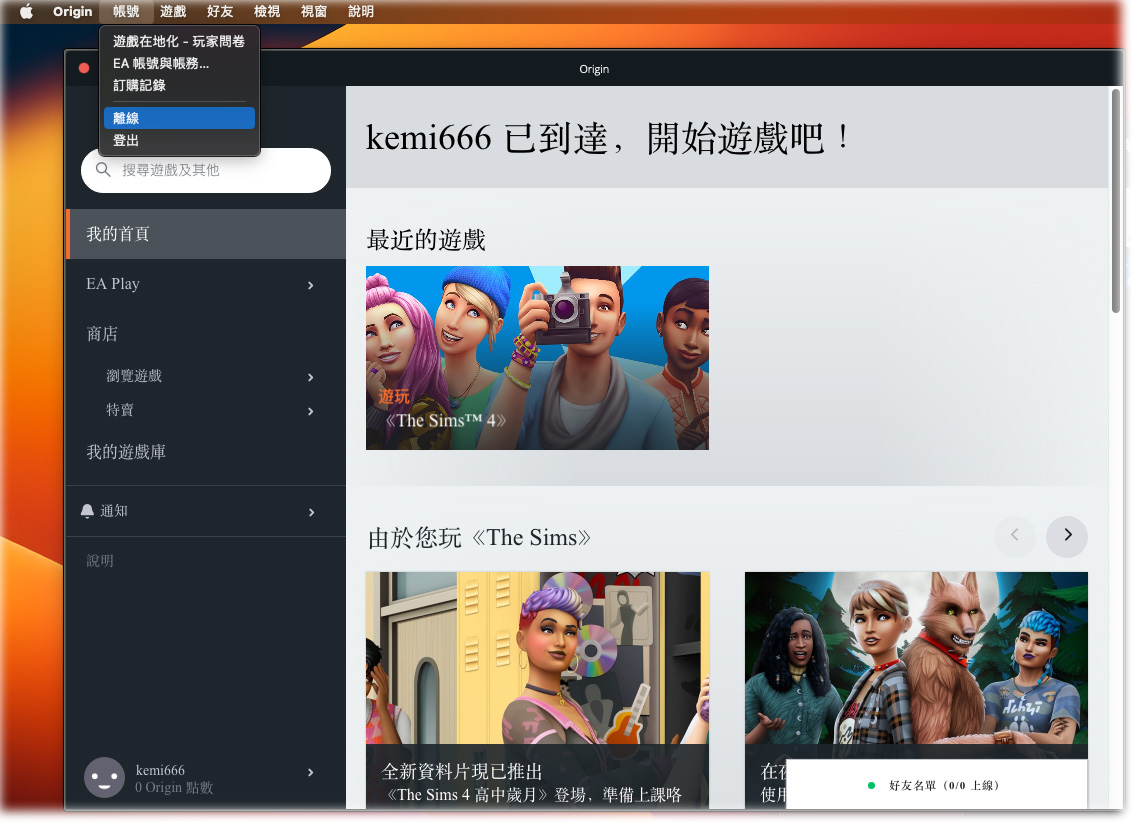
Task: Click the kemi666 username in sidebar
Action: click(160, 770)
